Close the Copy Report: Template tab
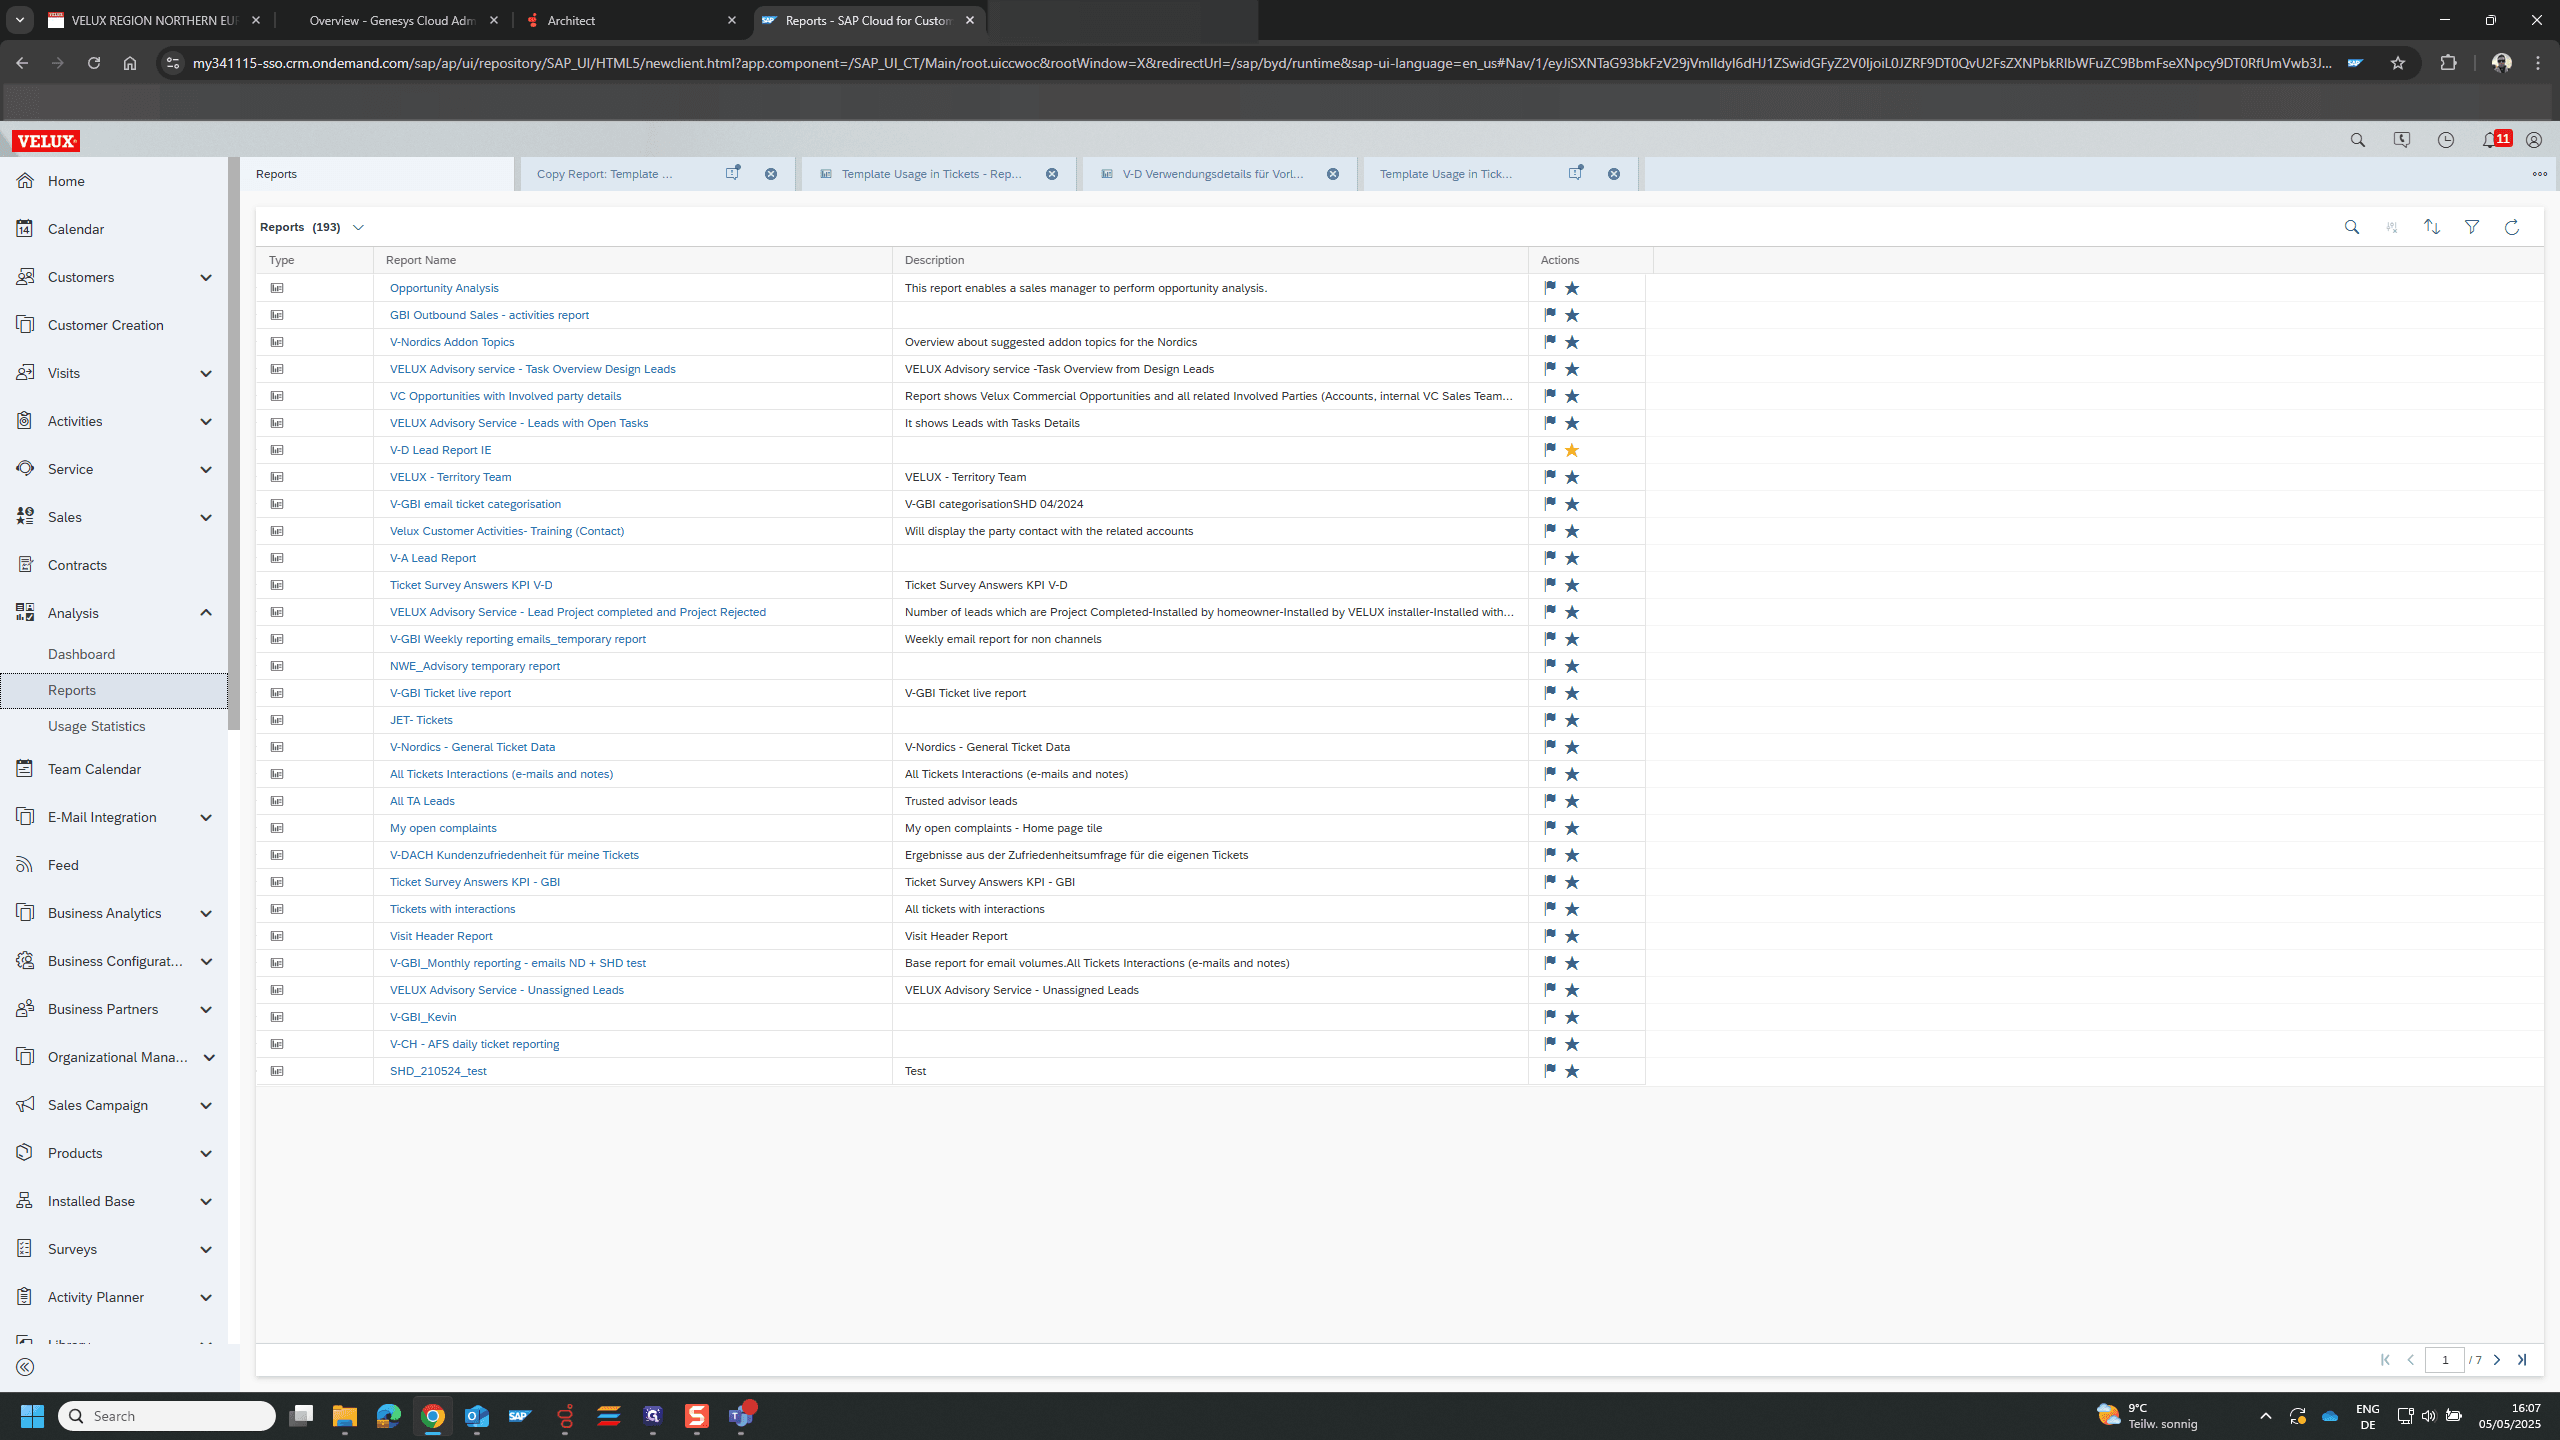 771,174
